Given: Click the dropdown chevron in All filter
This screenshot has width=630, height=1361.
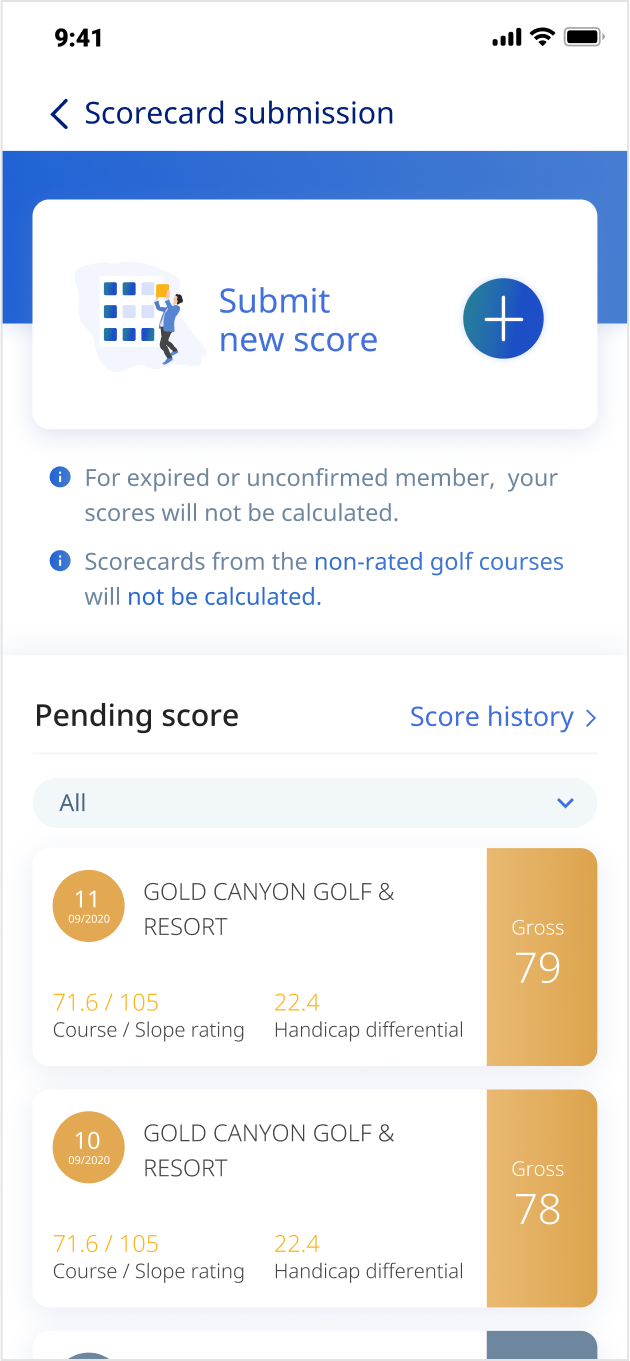Looking at the screenshot, I should click(x=565, y=803).
